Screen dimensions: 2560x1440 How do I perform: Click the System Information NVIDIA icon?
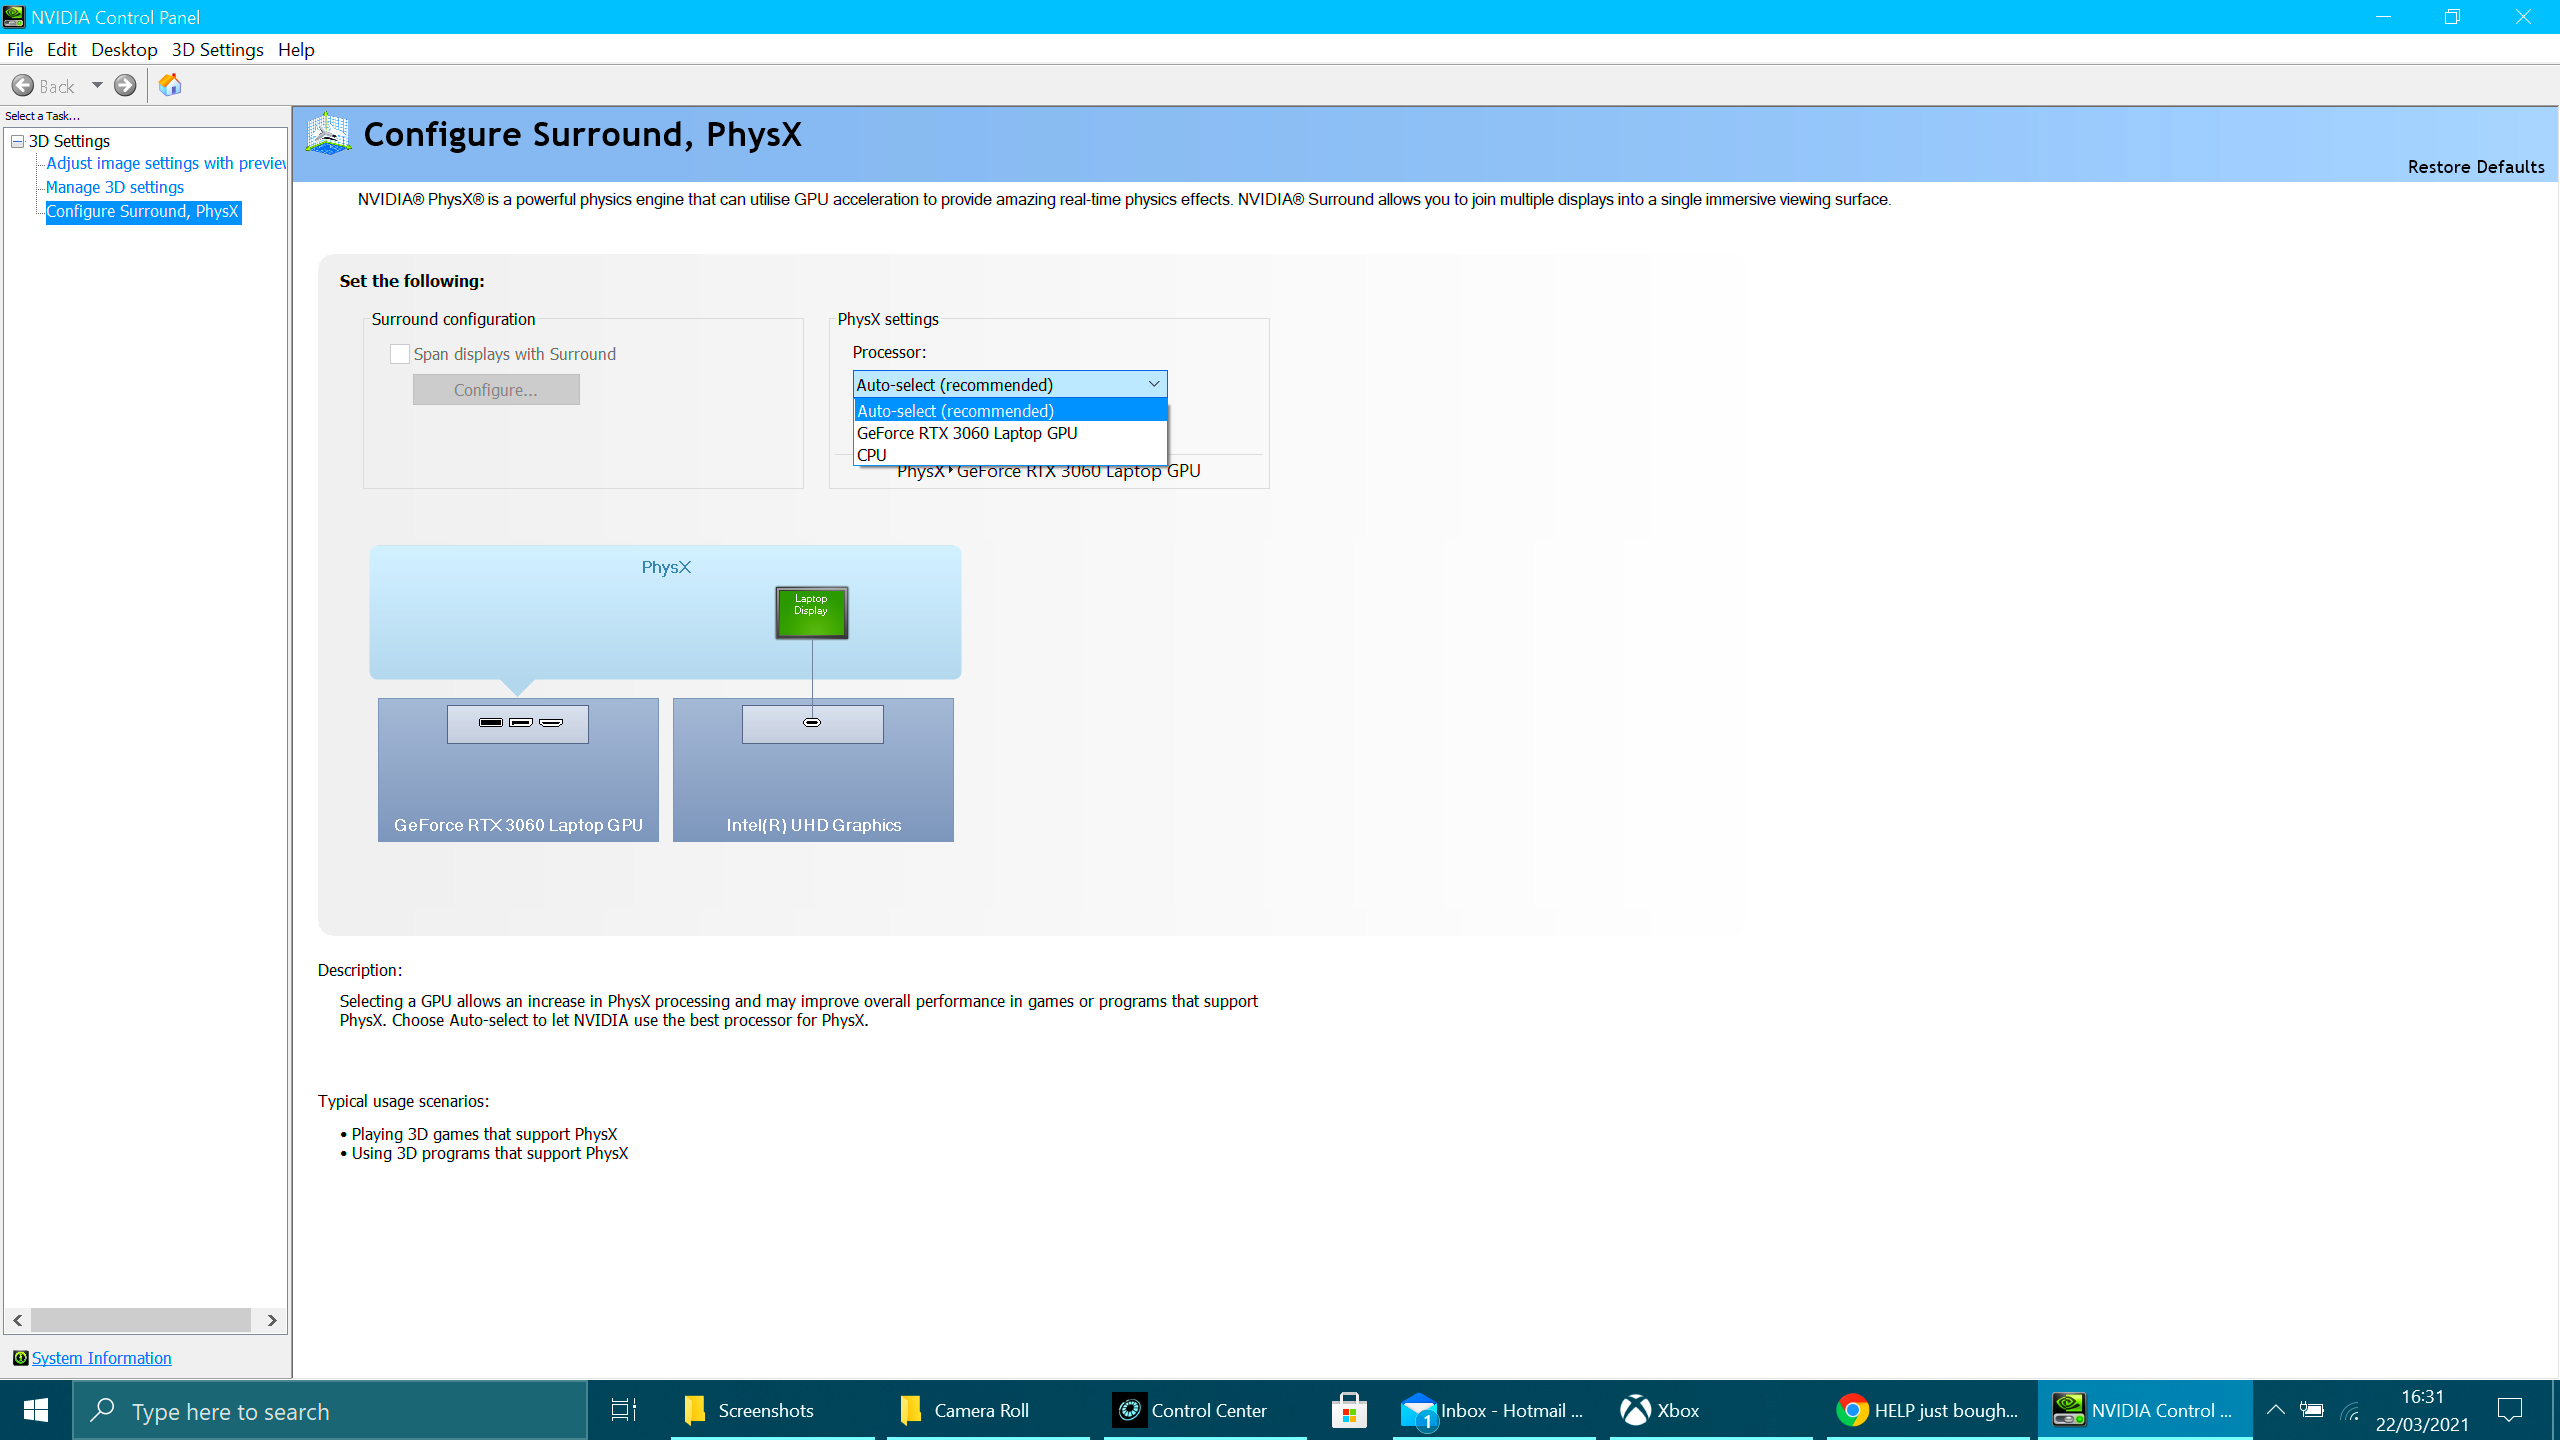20,1357
